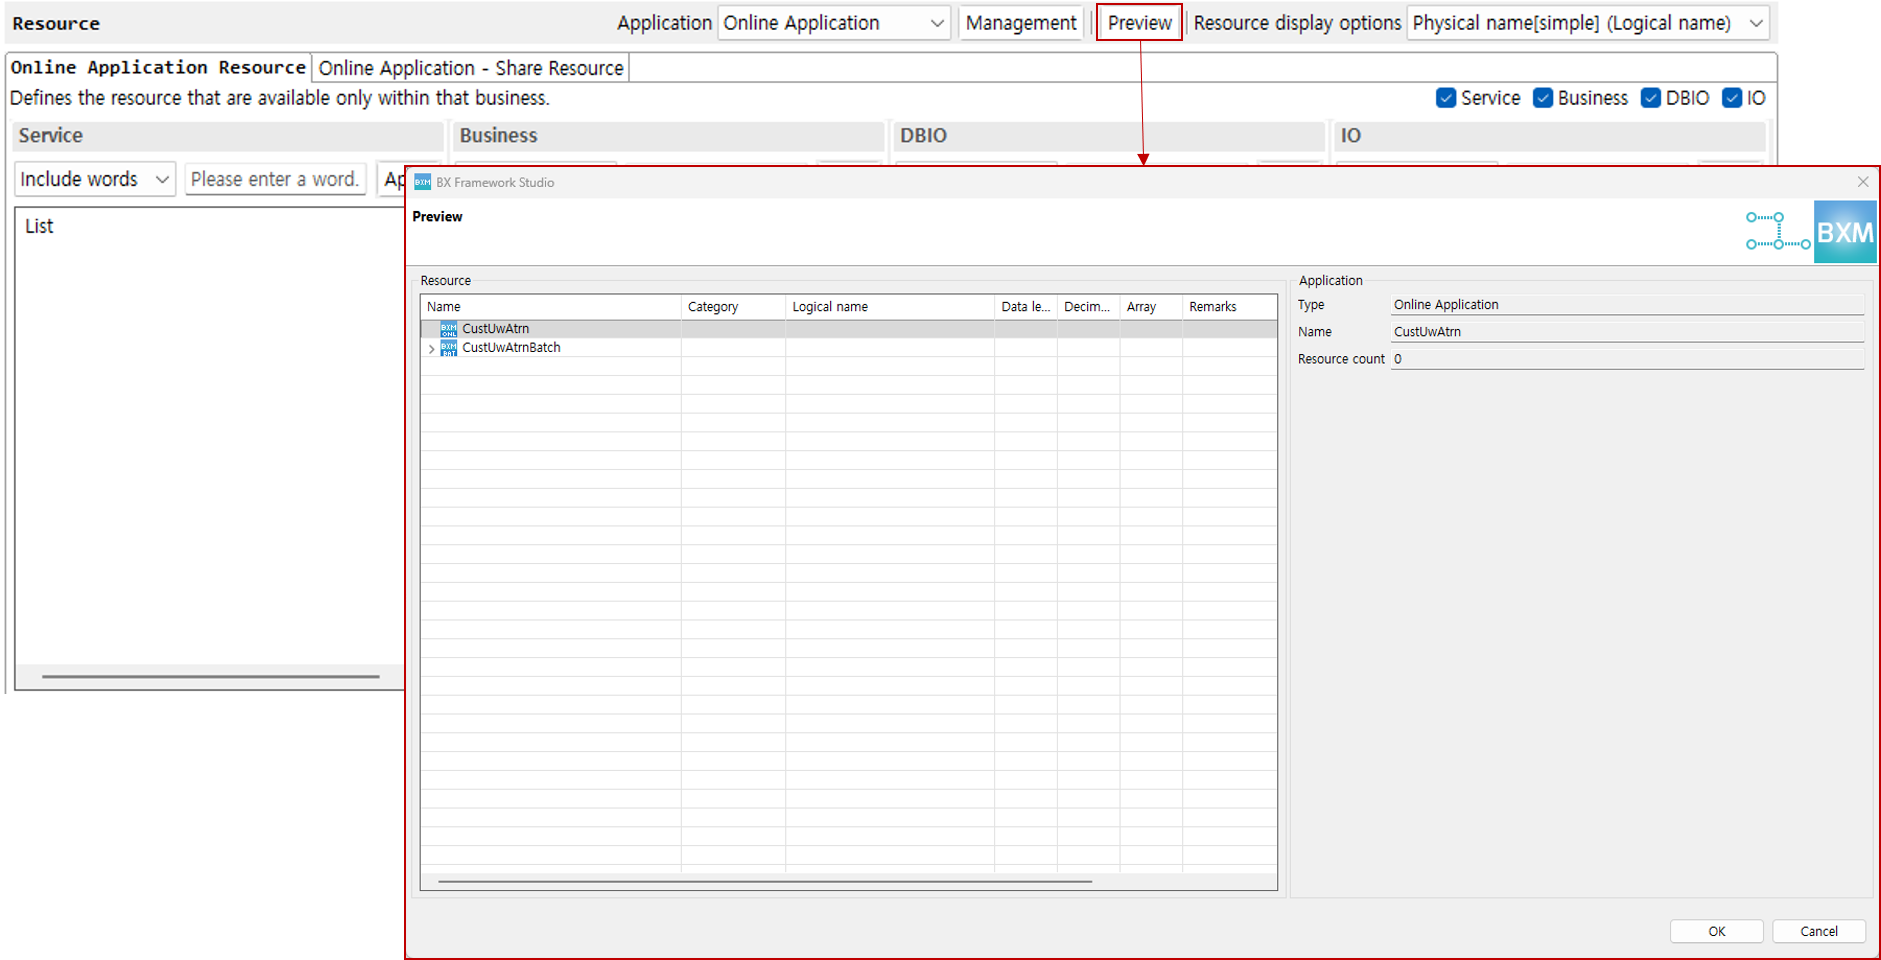Select the Online Application Resource tab

[157, 67]
